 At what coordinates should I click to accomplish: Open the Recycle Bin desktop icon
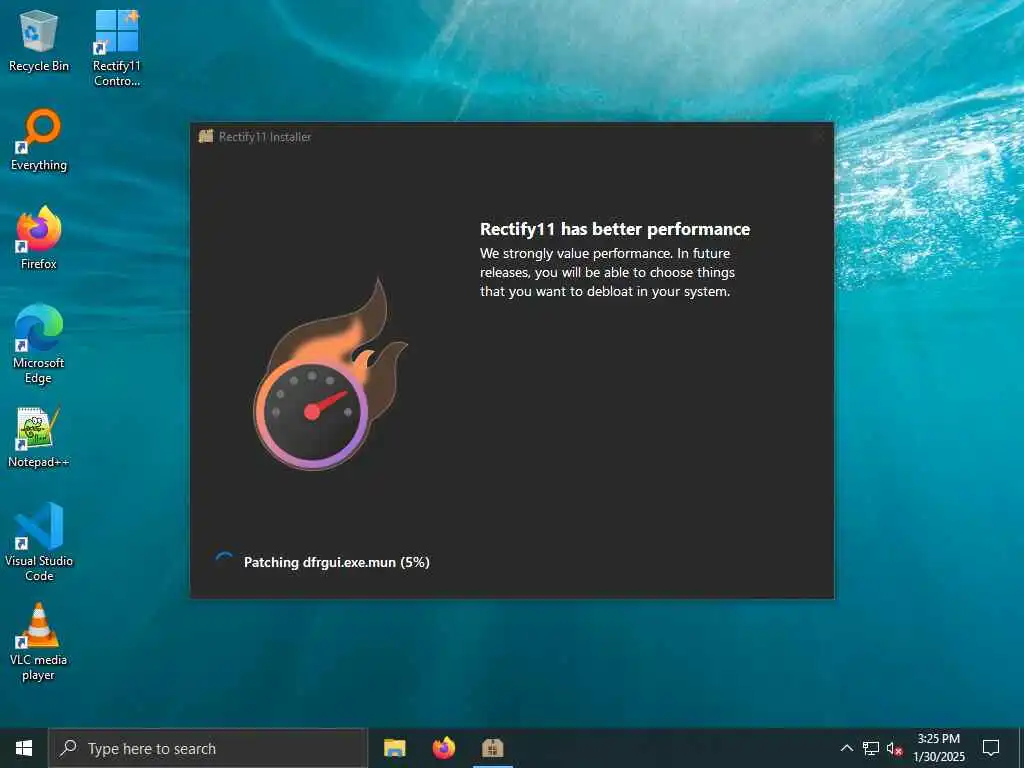coord(39,40)
